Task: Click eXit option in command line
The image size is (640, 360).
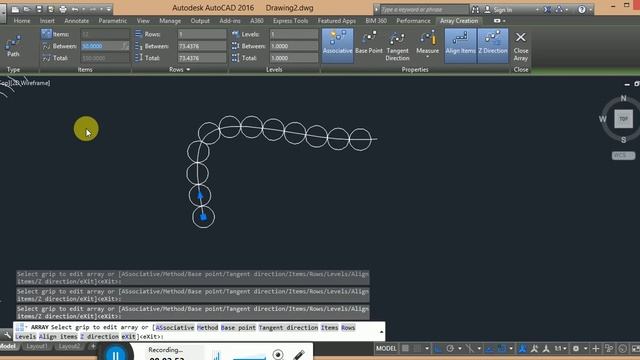Action: pos(128,336)
